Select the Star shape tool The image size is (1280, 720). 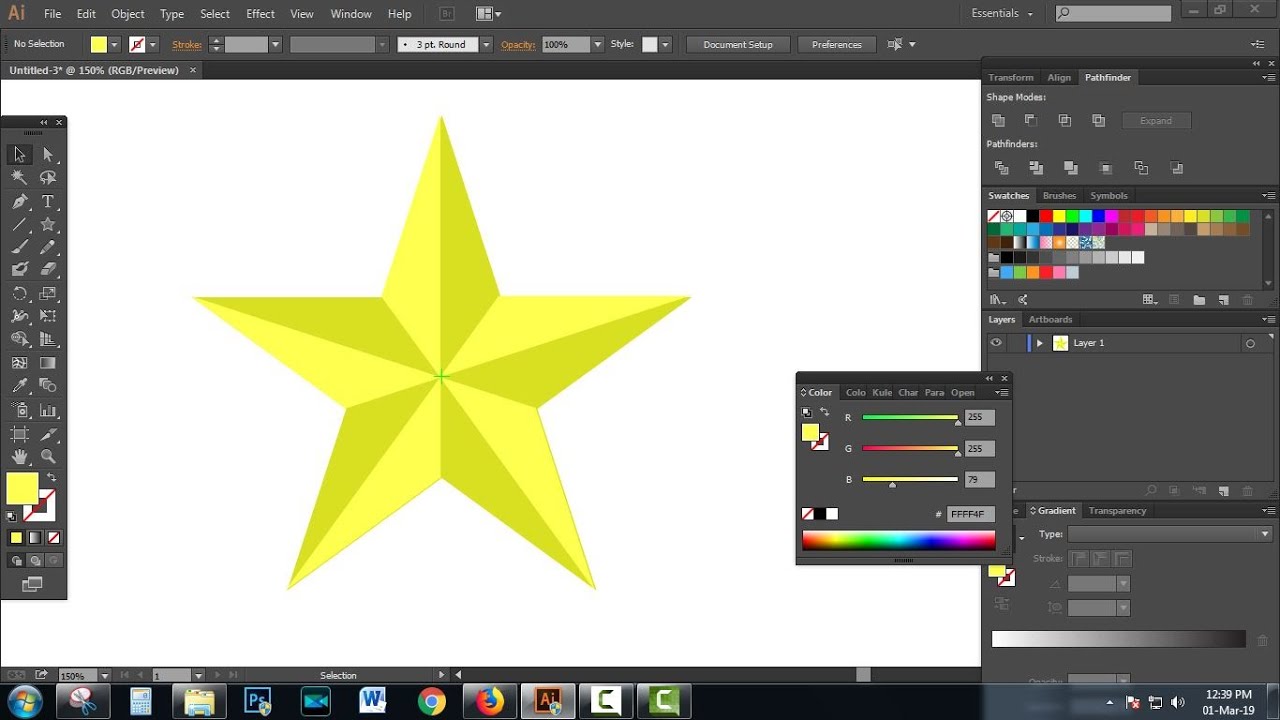[48, 224]
